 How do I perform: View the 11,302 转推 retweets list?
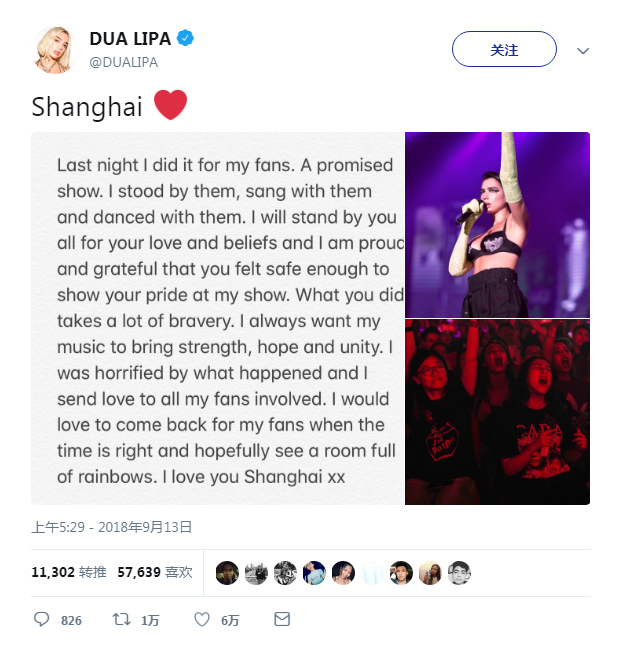tap(69, 573)
